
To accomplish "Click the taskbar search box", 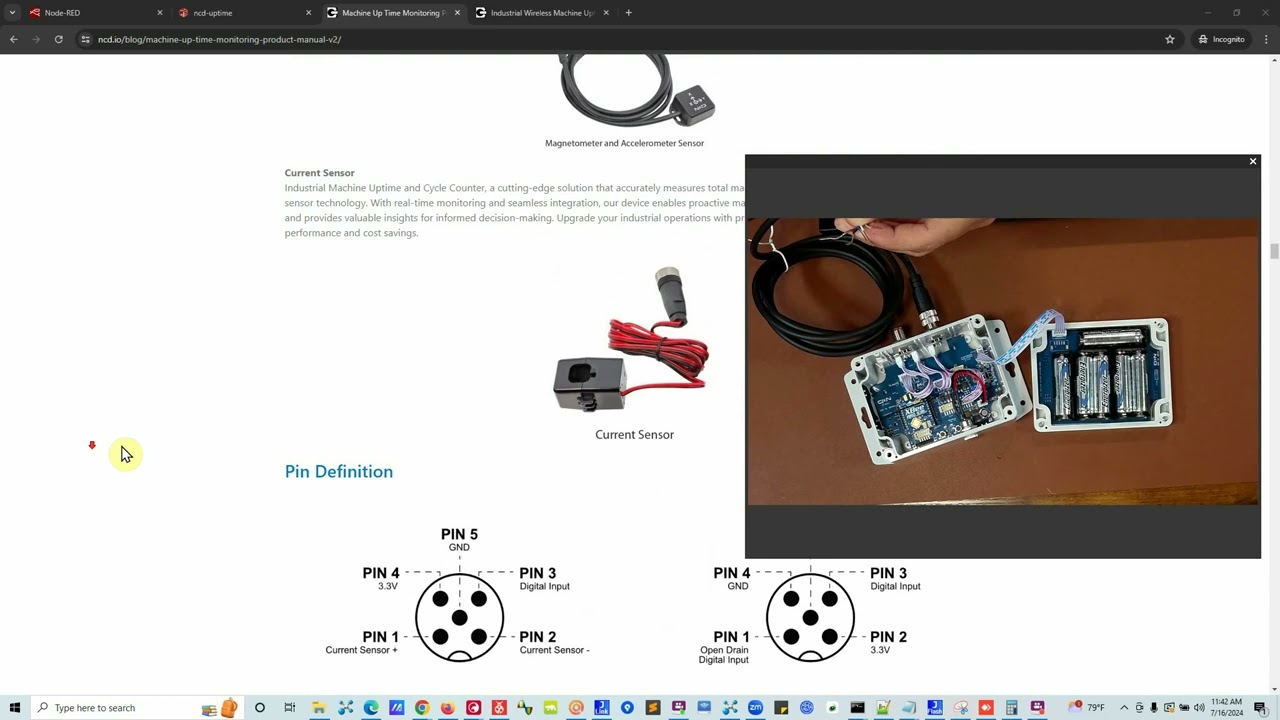I will (135, 707).
